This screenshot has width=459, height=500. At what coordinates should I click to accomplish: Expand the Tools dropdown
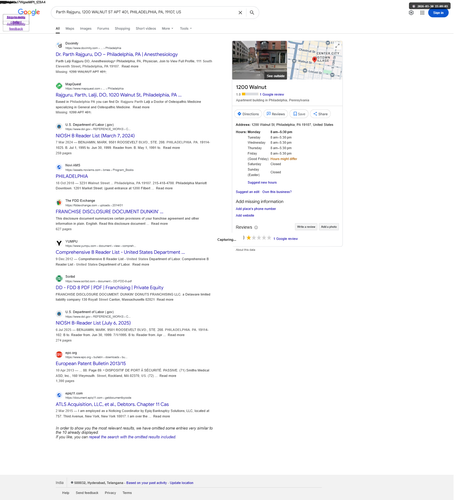[x=186, y=29]
